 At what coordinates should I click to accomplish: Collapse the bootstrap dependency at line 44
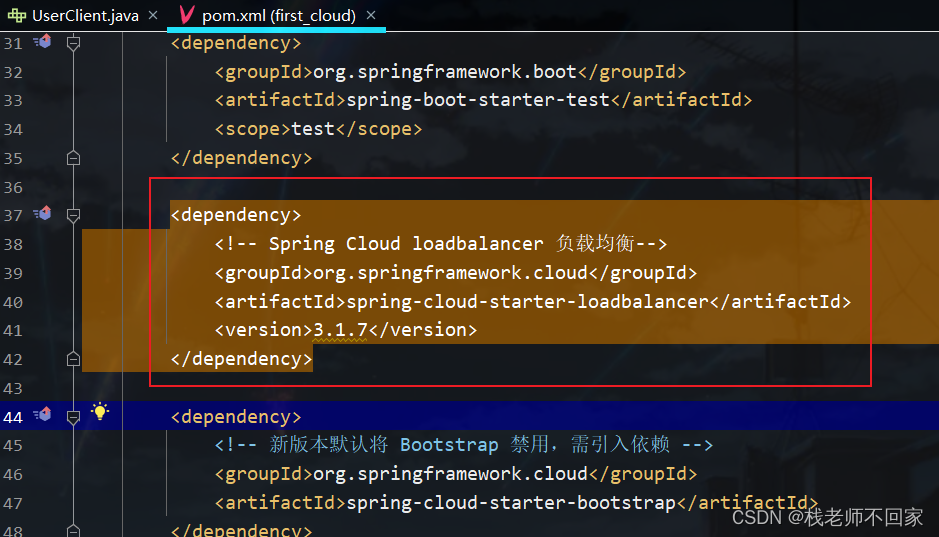click(73, 417)
